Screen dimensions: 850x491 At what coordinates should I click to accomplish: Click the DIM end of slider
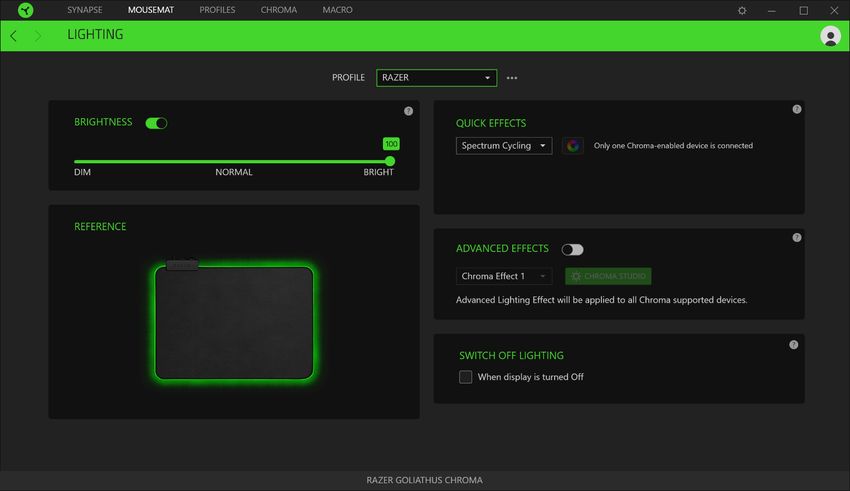[x=76, y=161]
